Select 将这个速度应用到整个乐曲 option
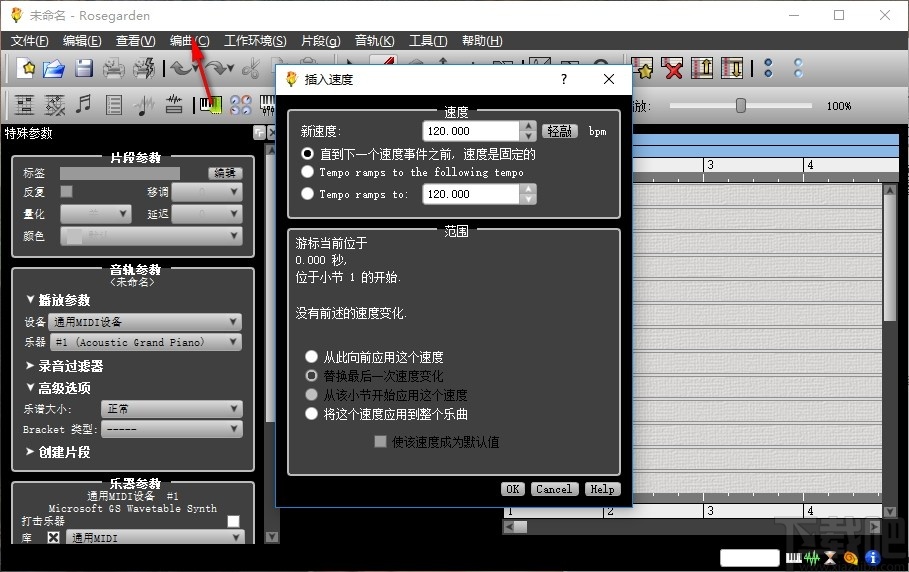Image resolution: width=909 pixels, height=572 pixels. pos(311,414)
